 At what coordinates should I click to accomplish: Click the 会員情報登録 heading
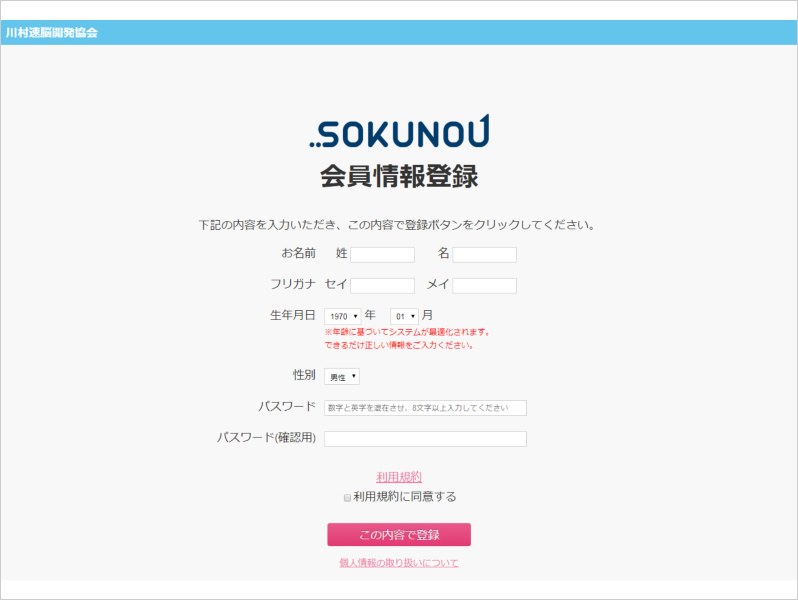tap(399, 176)
